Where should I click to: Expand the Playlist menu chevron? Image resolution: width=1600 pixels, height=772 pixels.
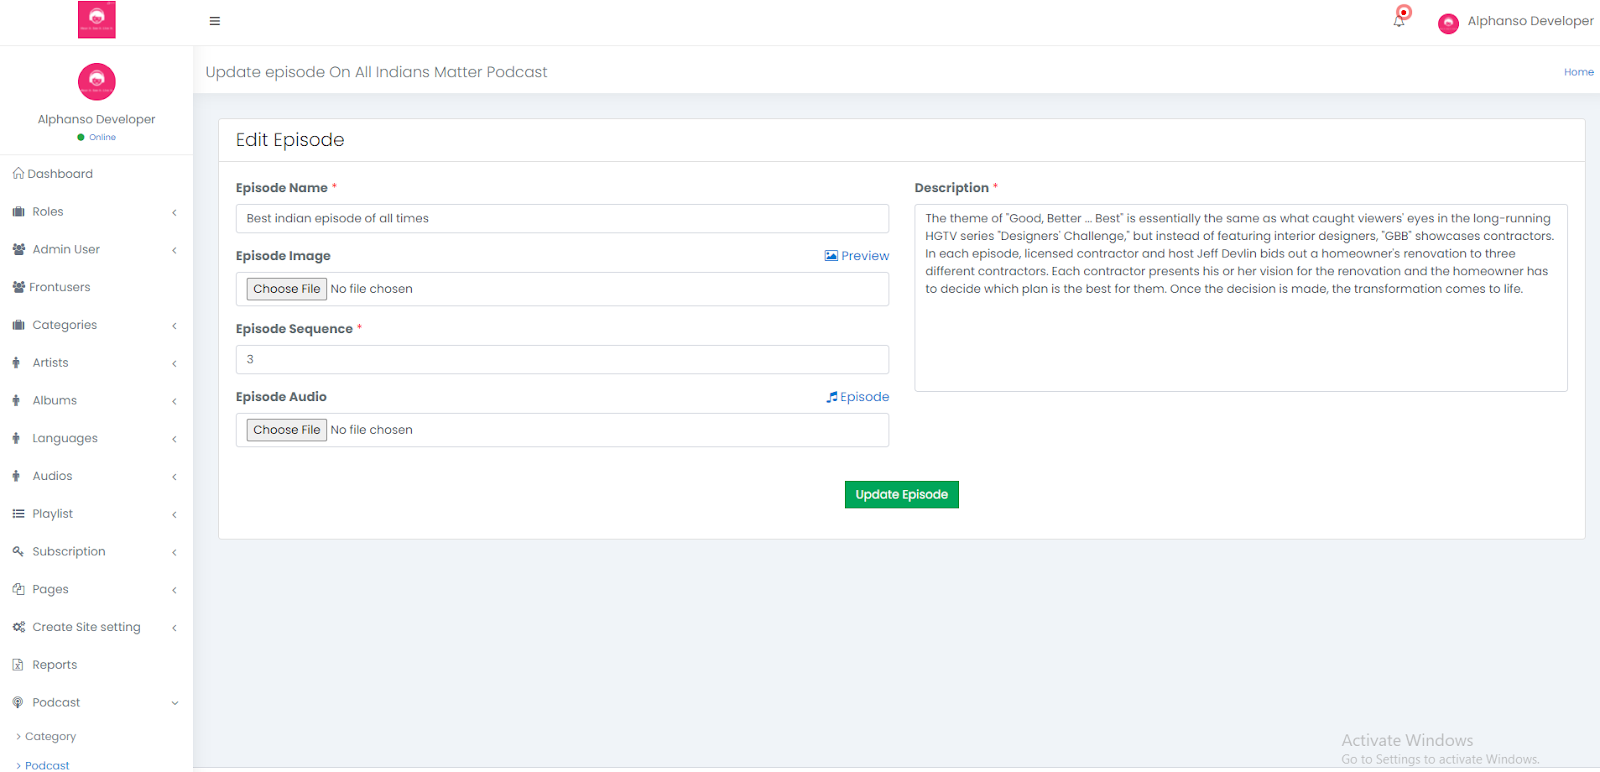pos(174,515)
